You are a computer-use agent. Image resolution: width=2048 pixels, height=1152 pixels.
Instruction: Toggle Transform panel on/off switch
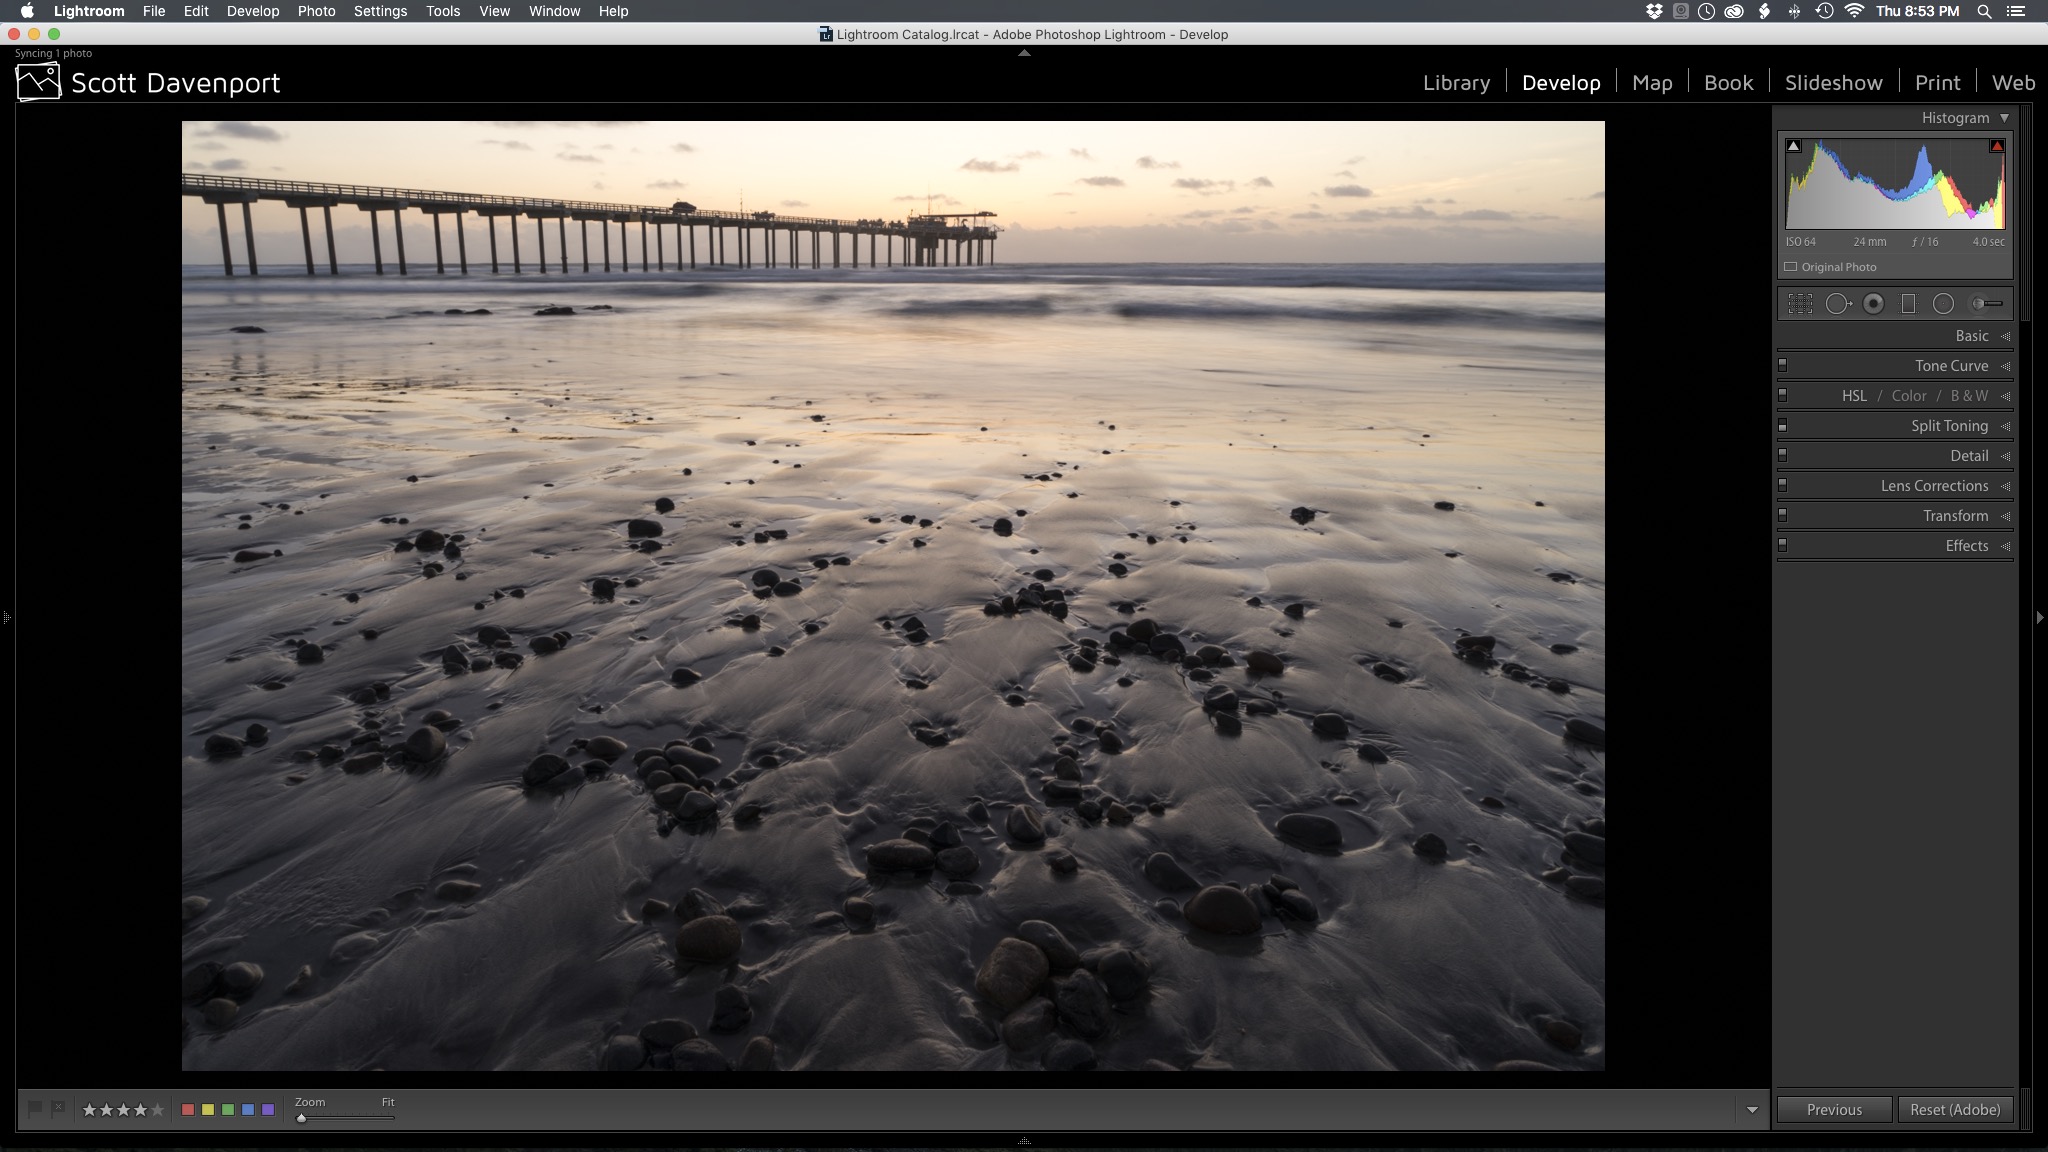pyautogui.click(x=1782, y=516)
